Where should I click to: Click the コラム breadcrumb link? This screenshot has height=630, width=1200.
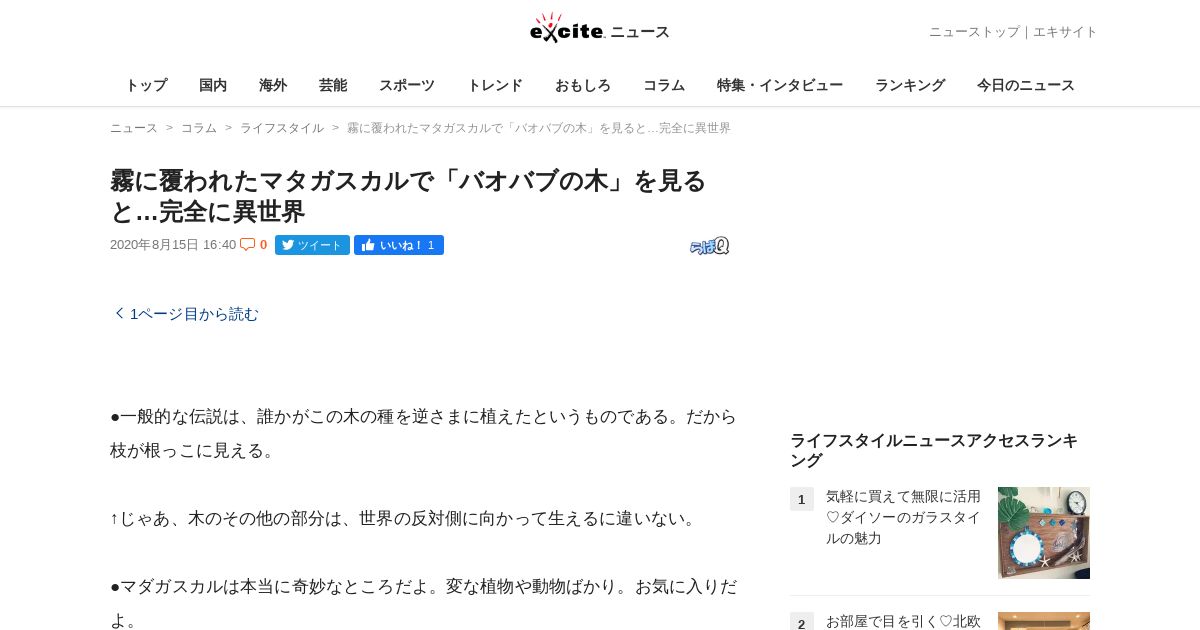199,128
